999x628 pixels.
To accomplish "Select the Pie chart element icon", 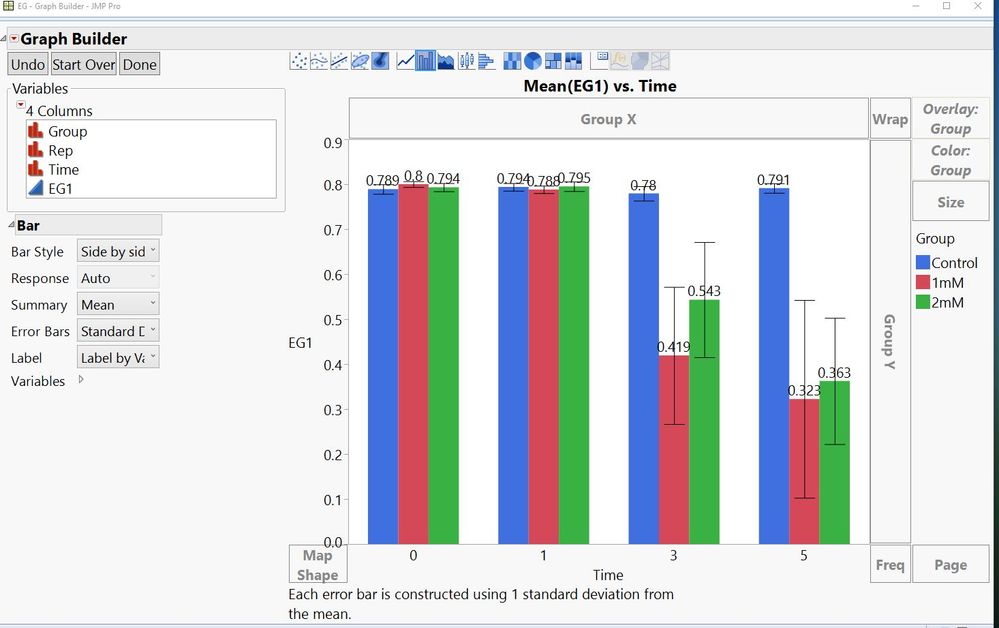I will [533, 61].
